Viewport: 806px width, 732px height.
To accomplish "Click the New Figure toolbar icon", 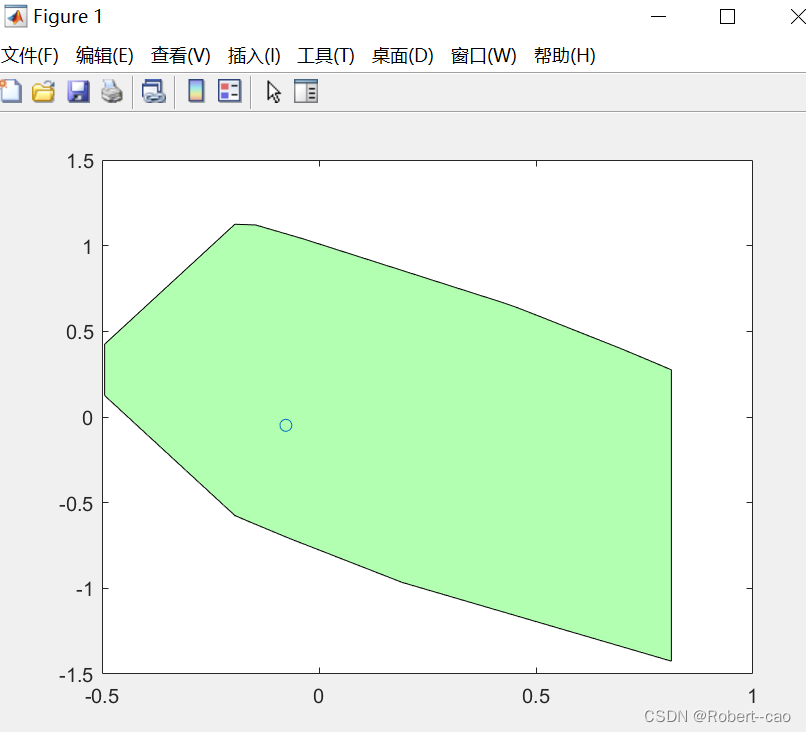I will pos(11,92).
